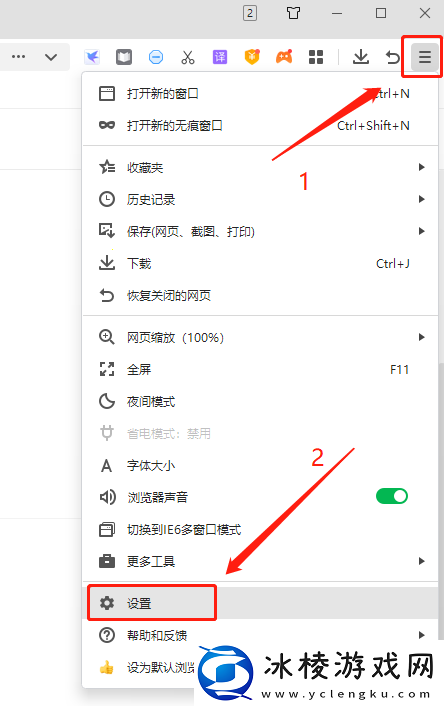Open the book reading-mode toolbar icon

click(124, 57)
